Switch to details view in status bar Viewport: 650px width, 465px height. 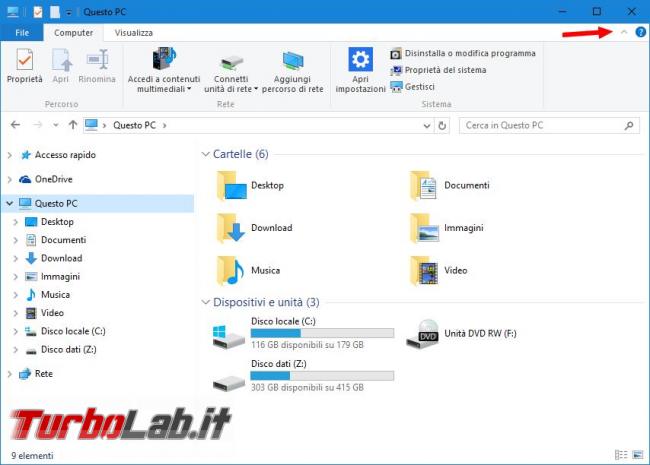pyautogui.click(x=621, y=455)
